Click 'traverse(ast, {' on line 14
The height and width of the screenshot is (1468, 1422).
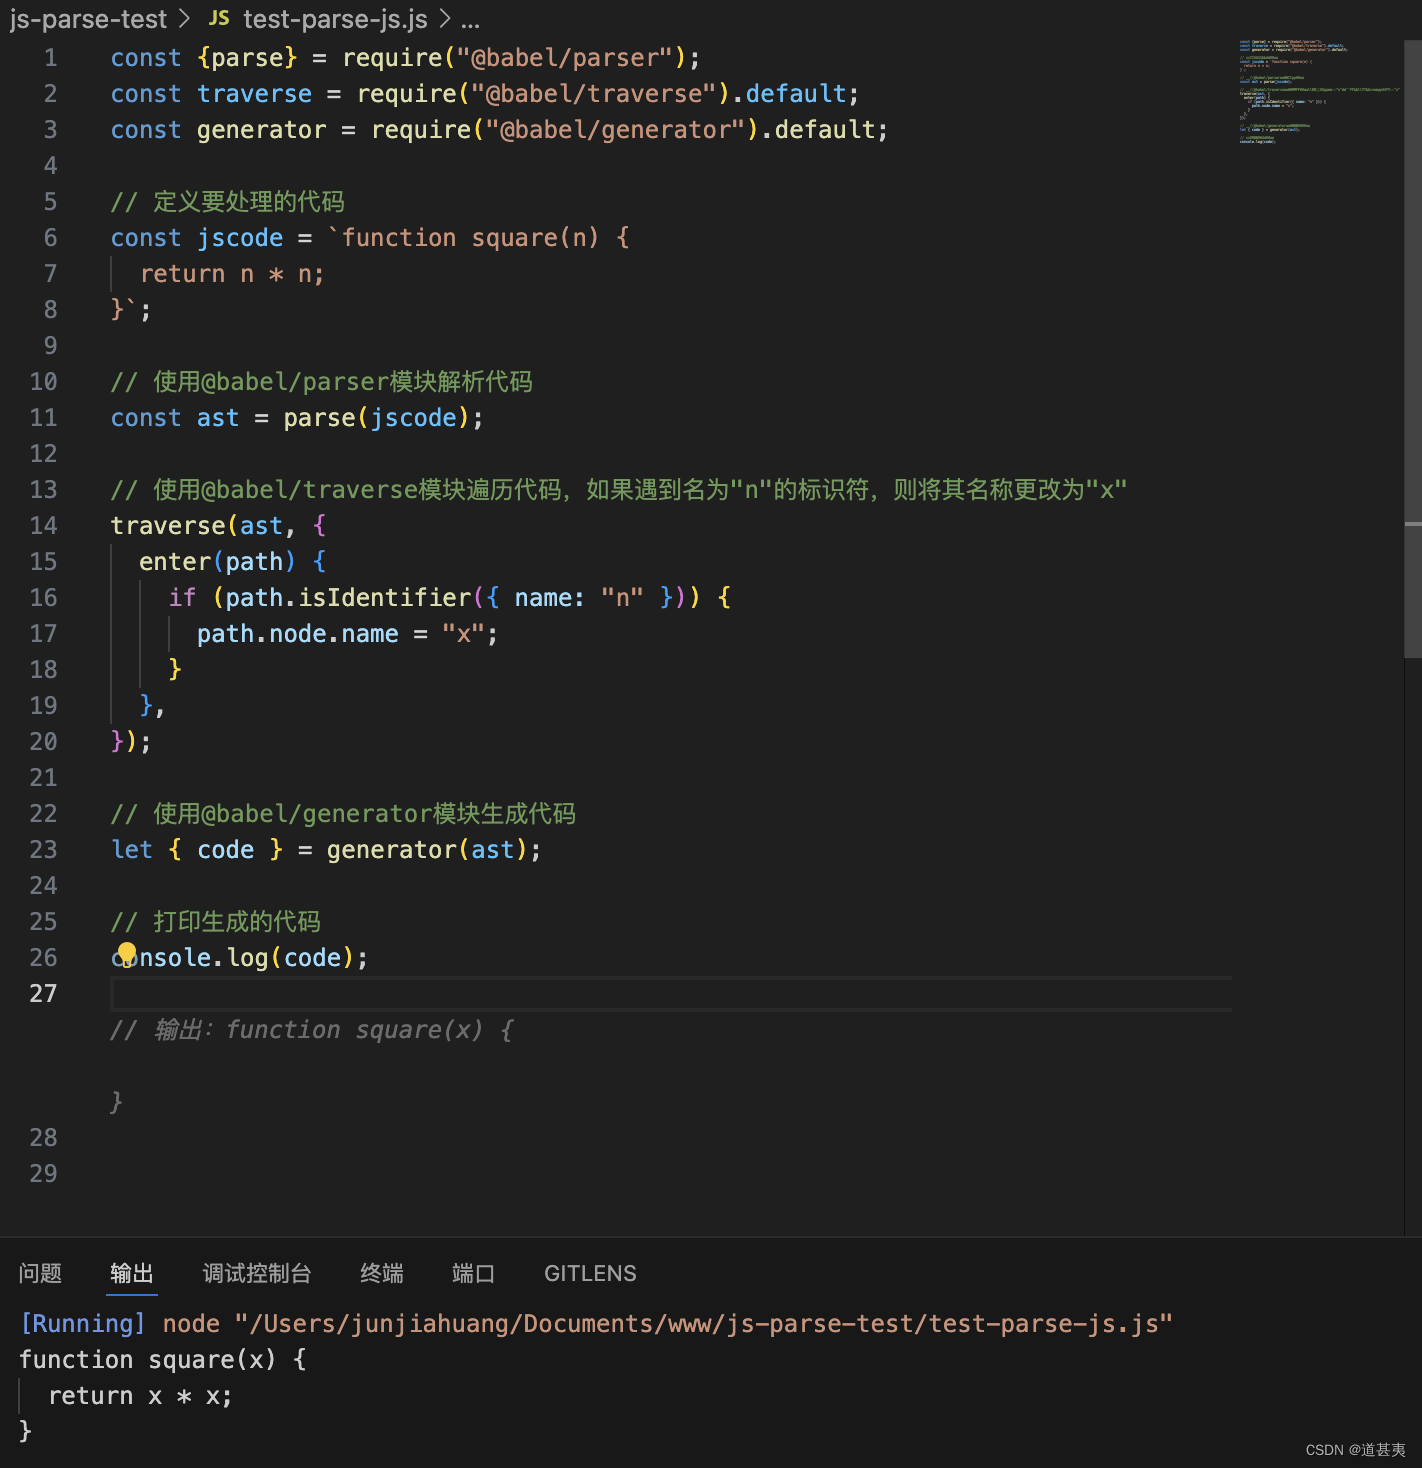click(x=219, y=525)
